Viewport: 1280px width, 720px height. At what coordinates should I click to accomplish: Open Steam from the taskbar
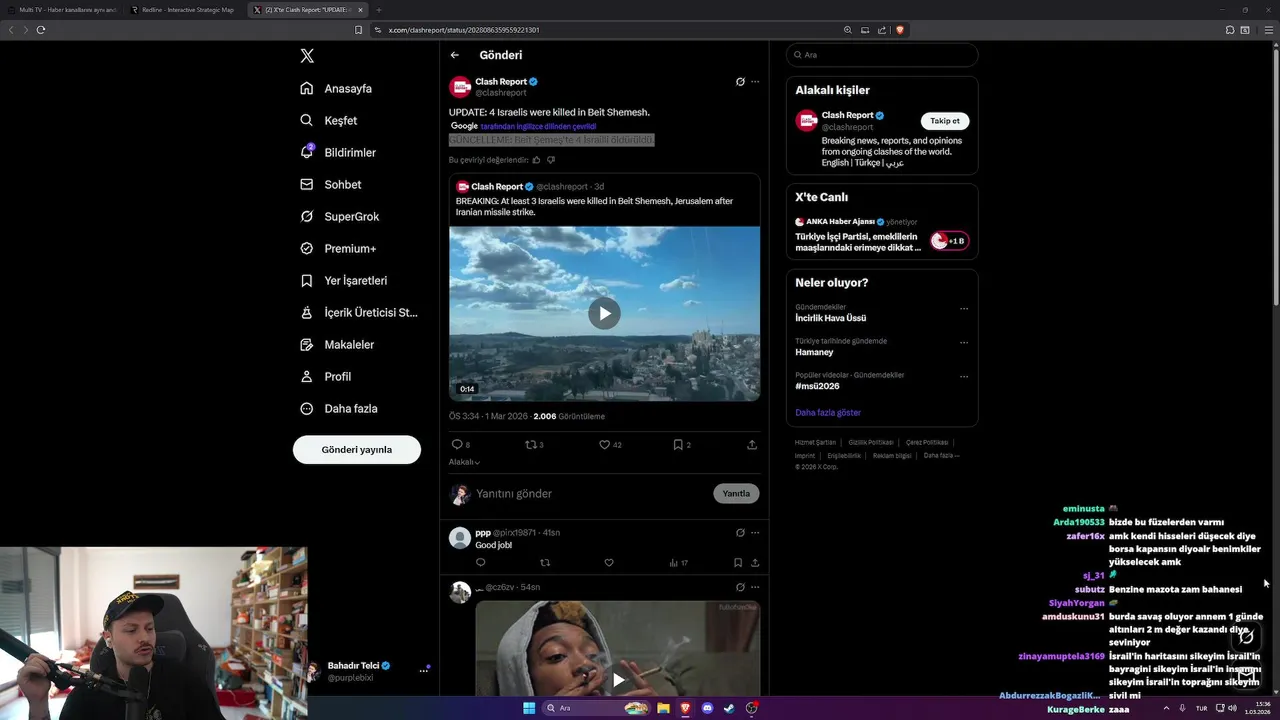(x=729, y=708)
